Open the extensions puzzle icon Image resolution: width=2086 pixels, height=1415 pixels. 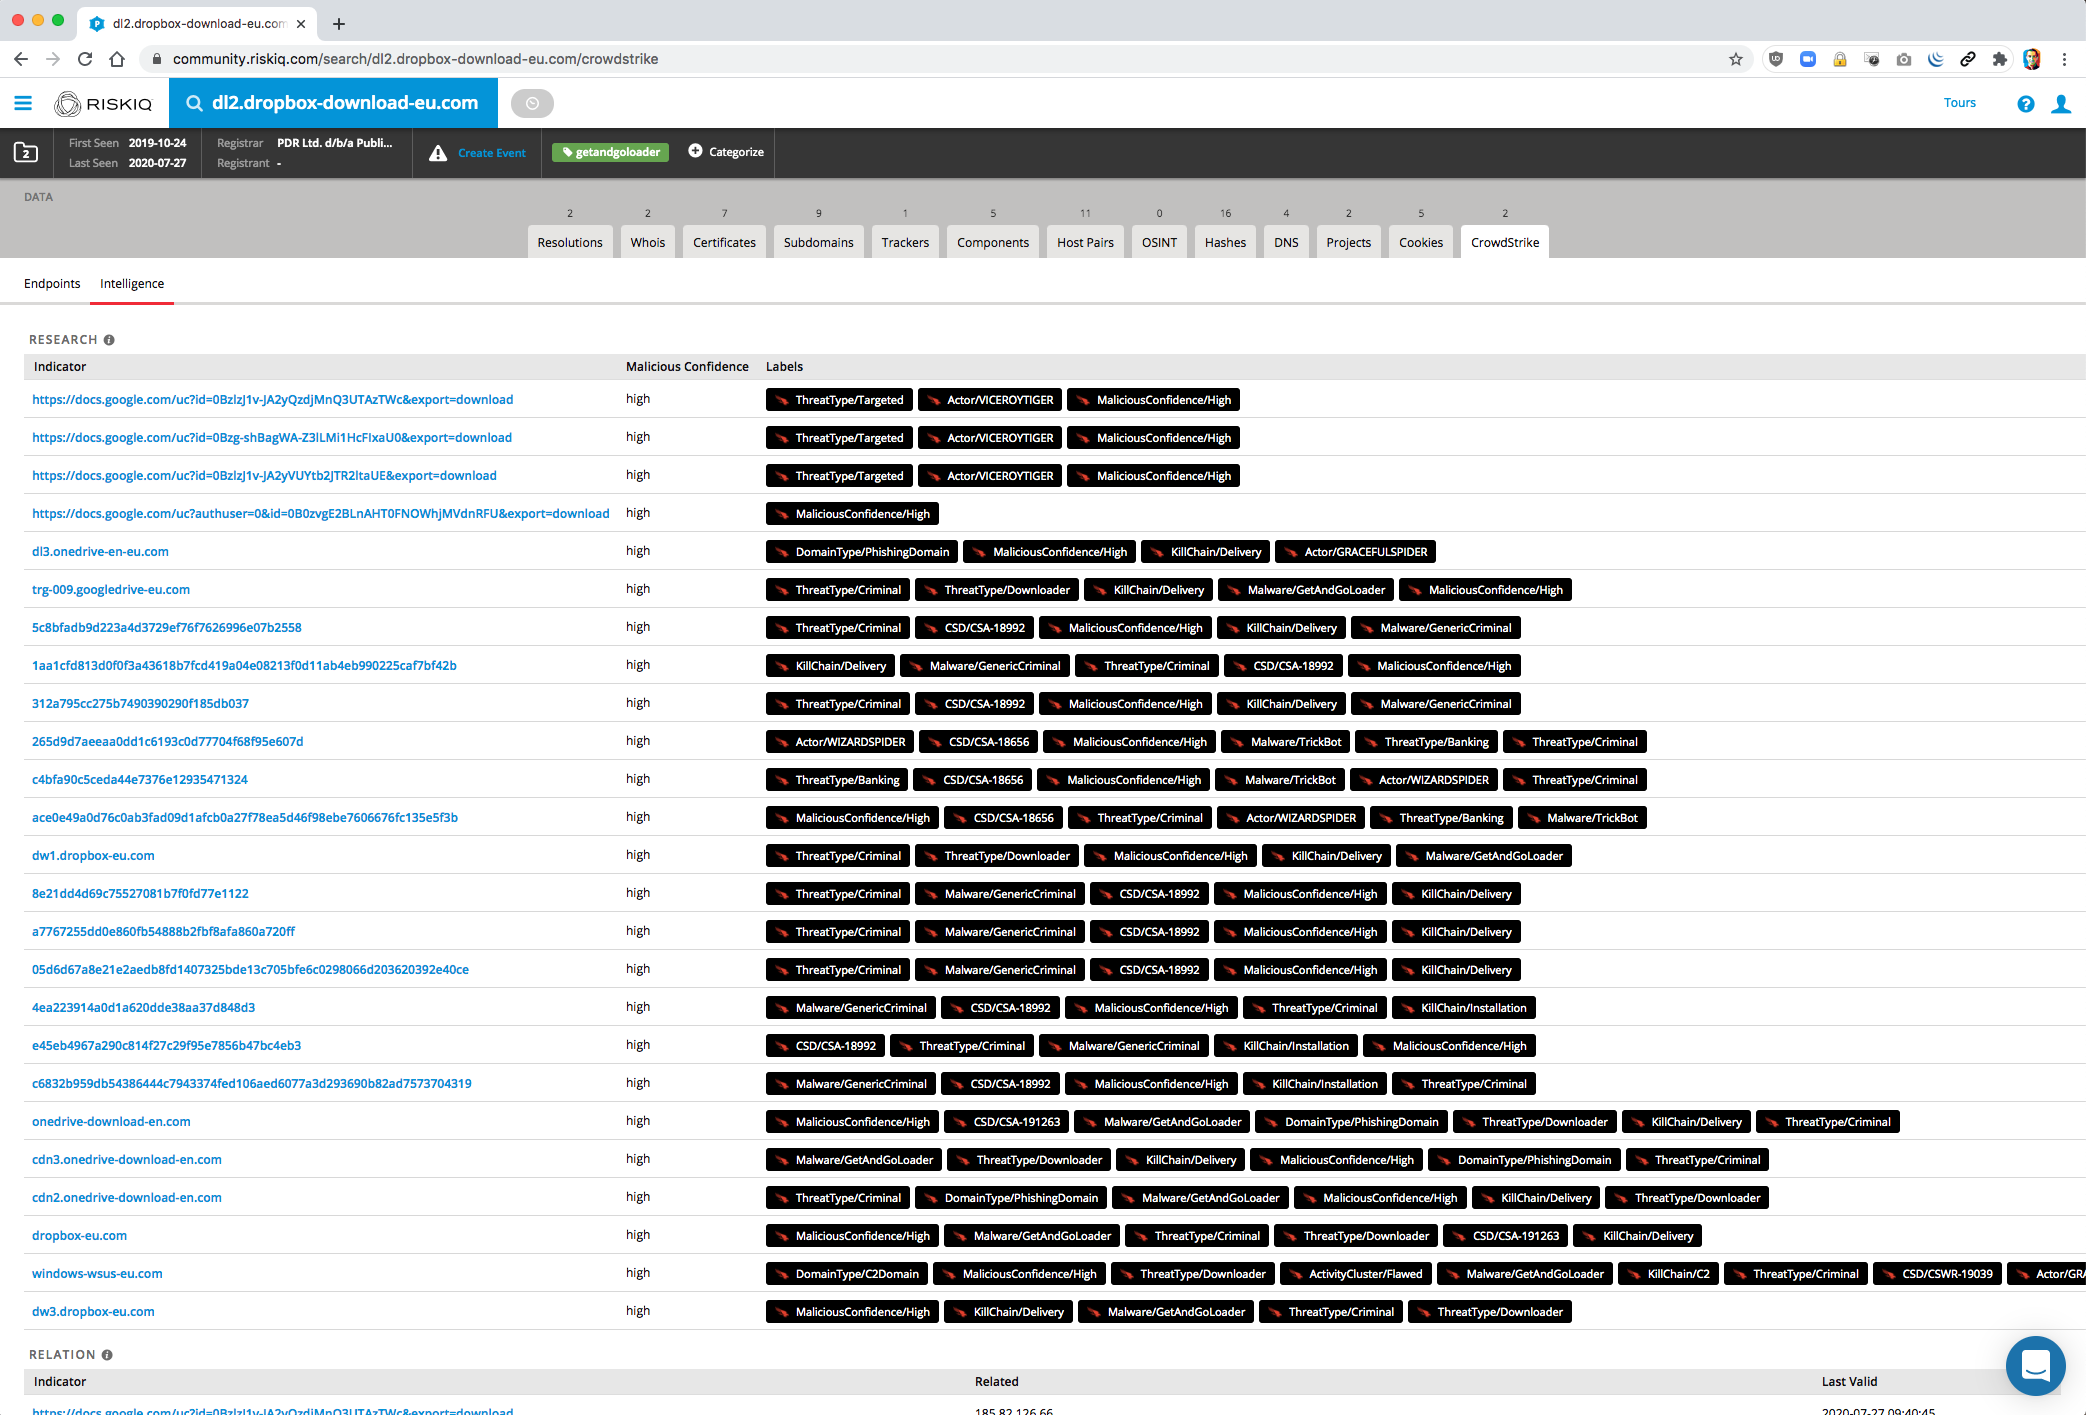pos(1999,59)
